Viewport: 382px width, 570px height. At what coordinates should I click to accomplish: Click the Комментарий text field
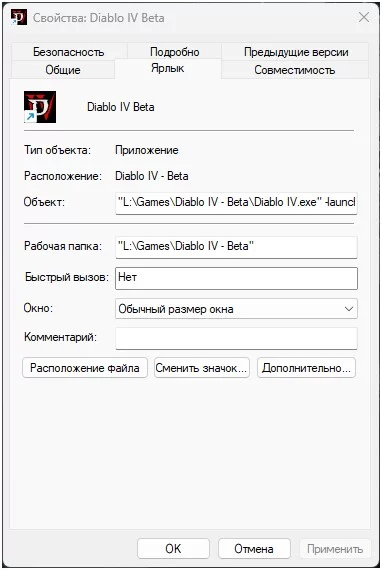point(236,338)
